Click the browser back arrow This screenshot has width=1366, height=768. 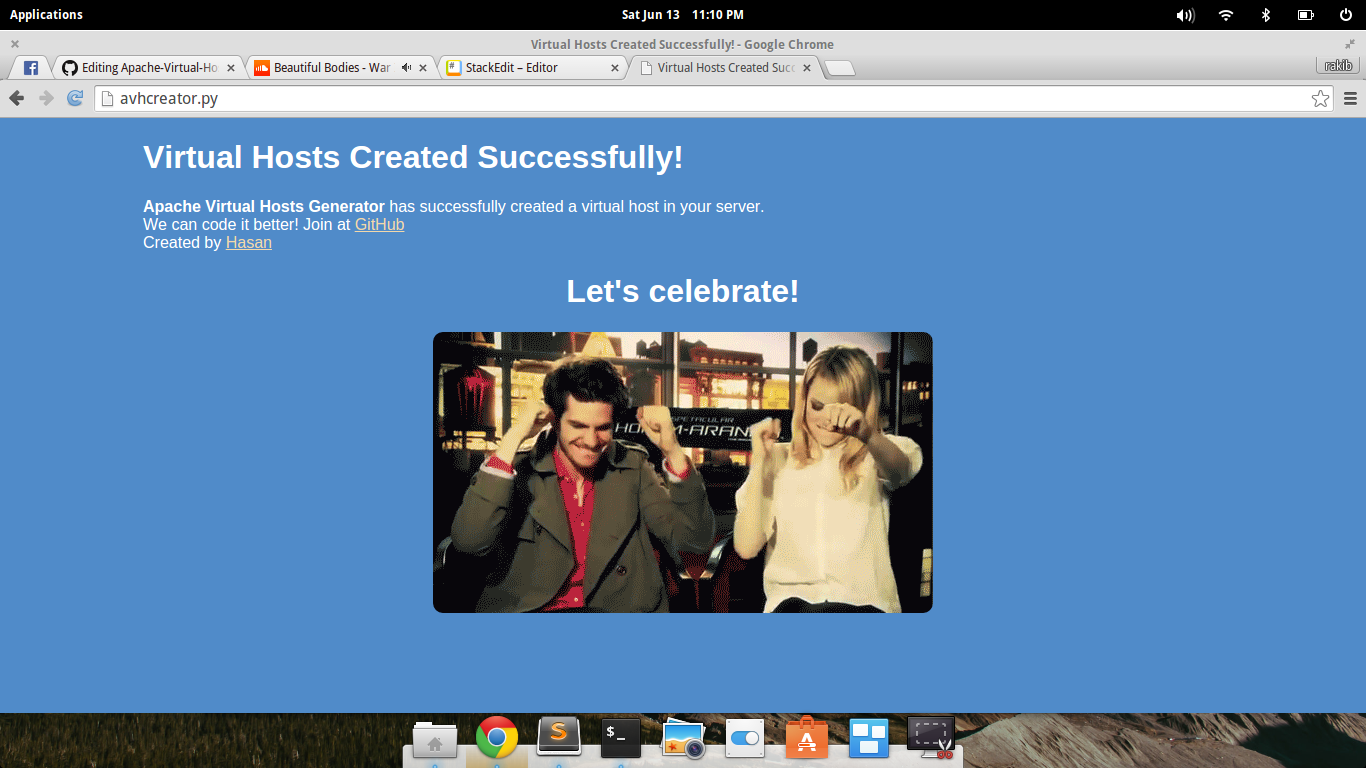(16, 98)
